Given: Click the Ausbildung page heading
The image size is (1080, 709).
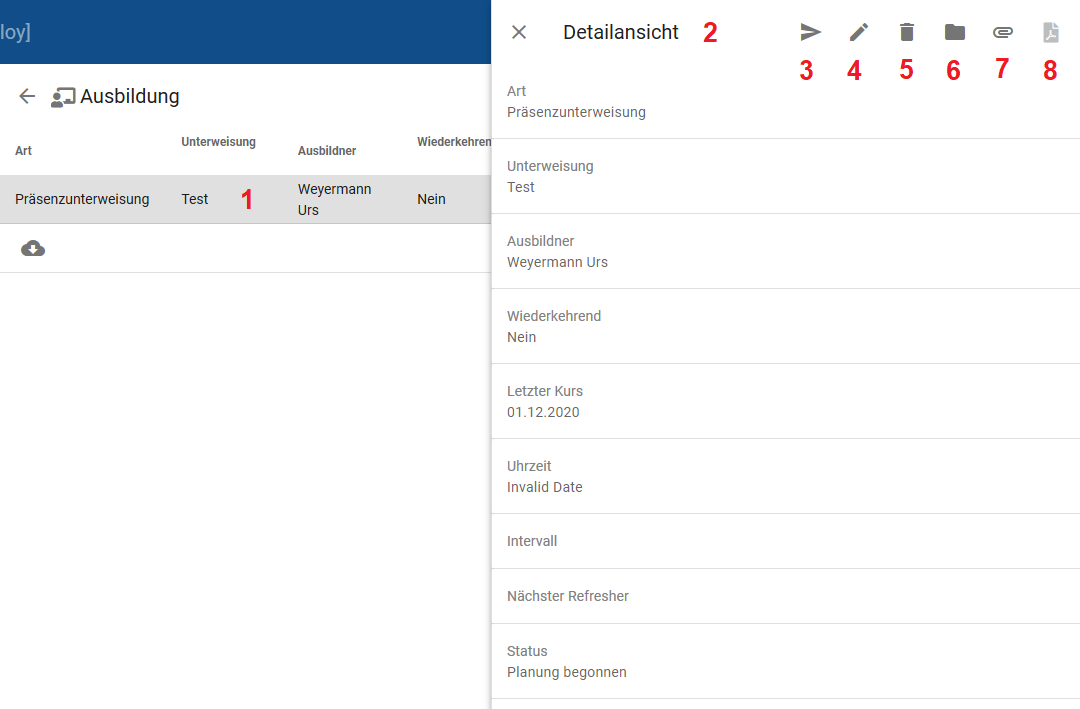Looking at the screenshot, I should (x=129, y=96).
